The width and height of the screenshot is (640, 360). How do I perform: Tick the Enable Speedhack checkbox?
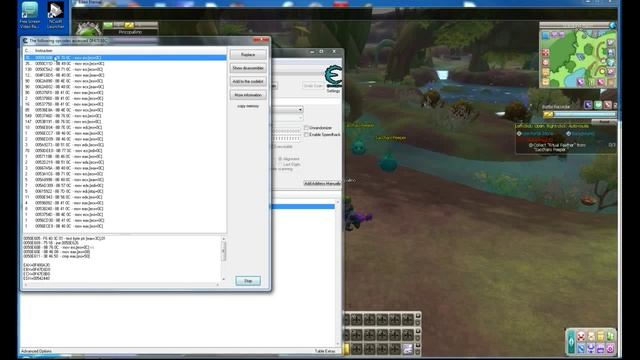(x=306, y=134)
